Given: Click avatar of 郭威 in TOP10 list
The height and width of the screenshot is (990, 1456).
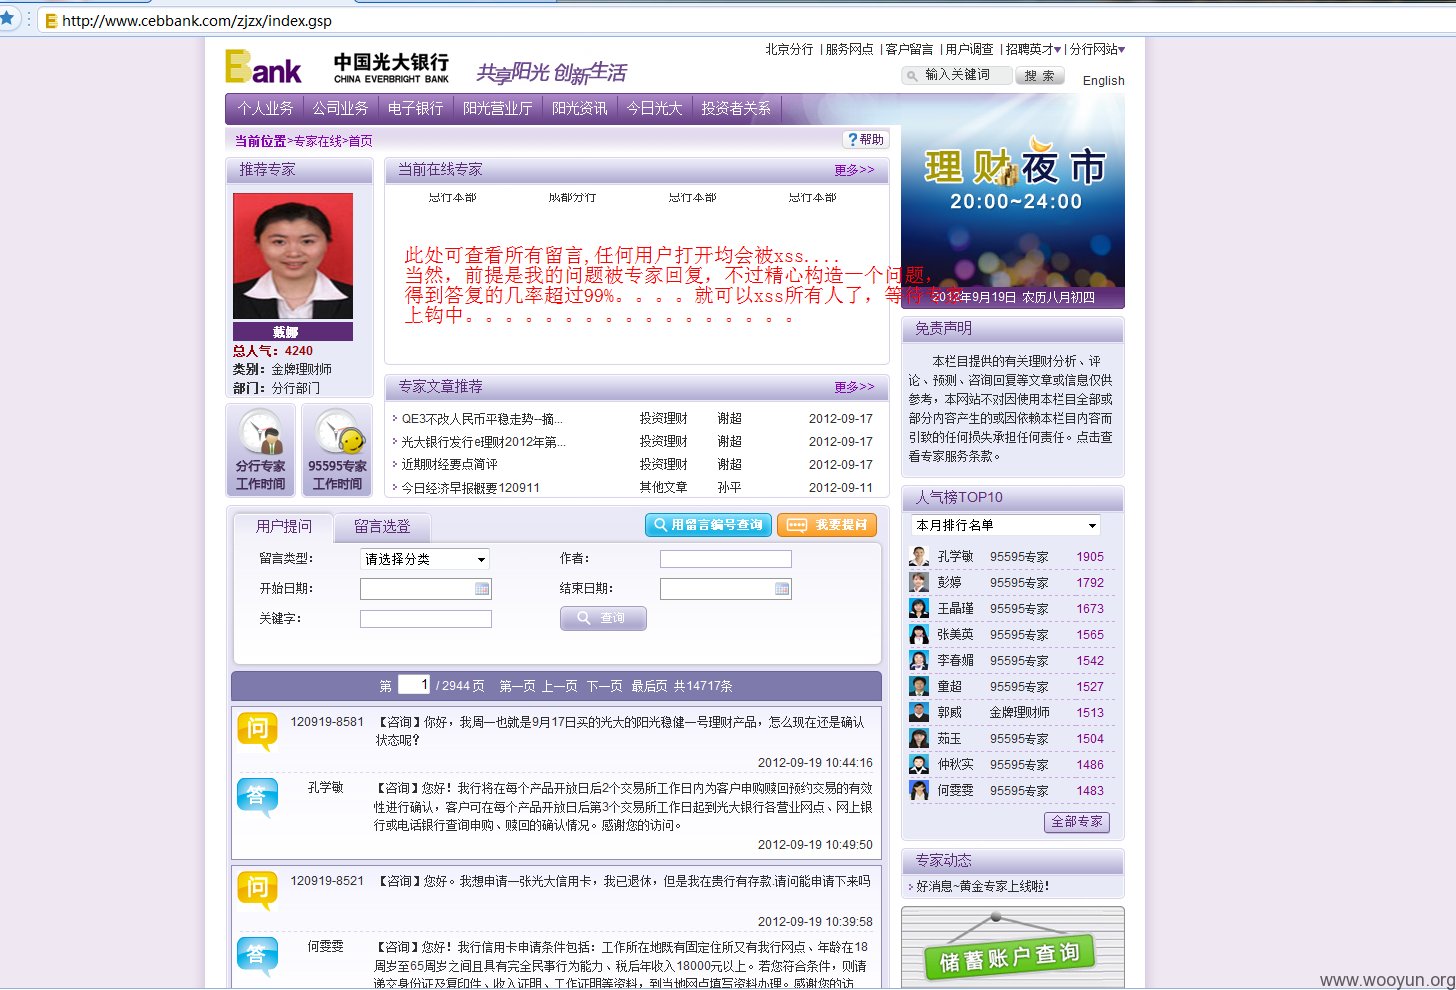Looking at the screenshot, I should click(919, 713).
